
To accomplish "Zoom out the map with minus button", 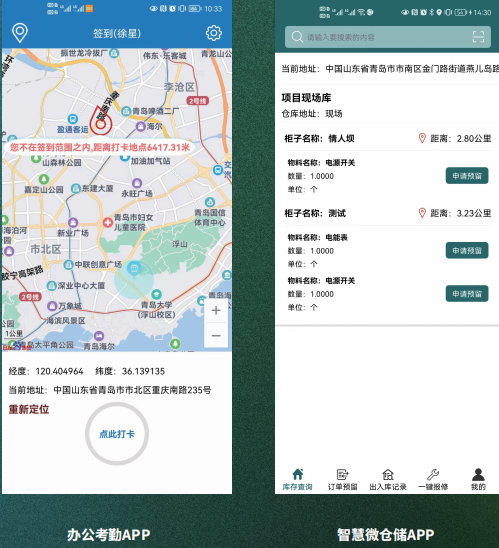I will [216, 336].
